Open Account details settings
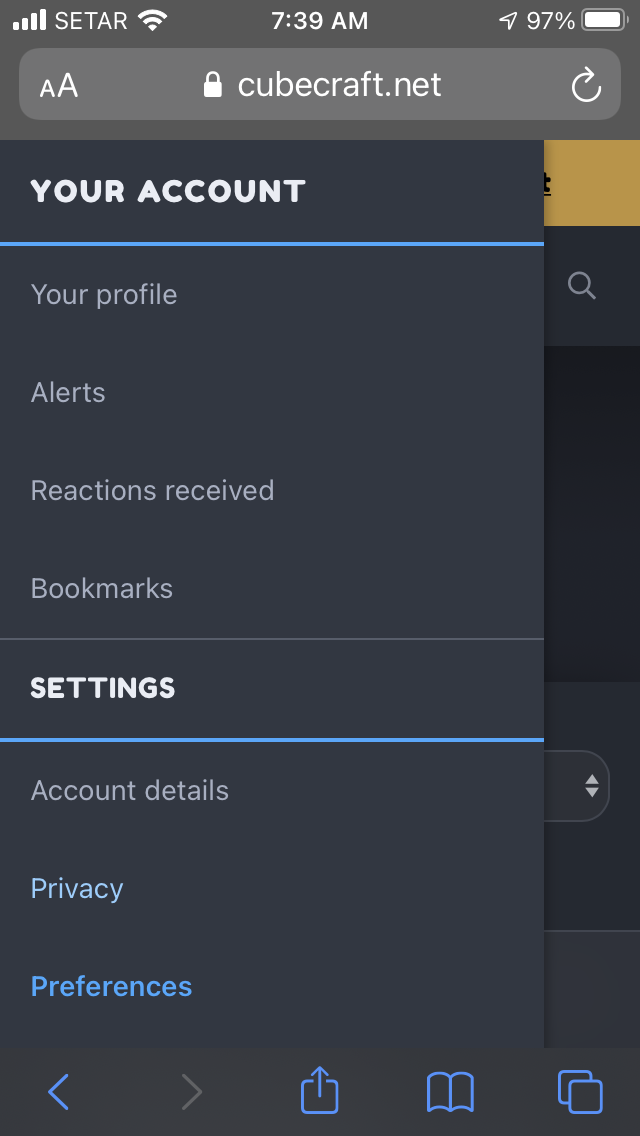 [130, 790]
